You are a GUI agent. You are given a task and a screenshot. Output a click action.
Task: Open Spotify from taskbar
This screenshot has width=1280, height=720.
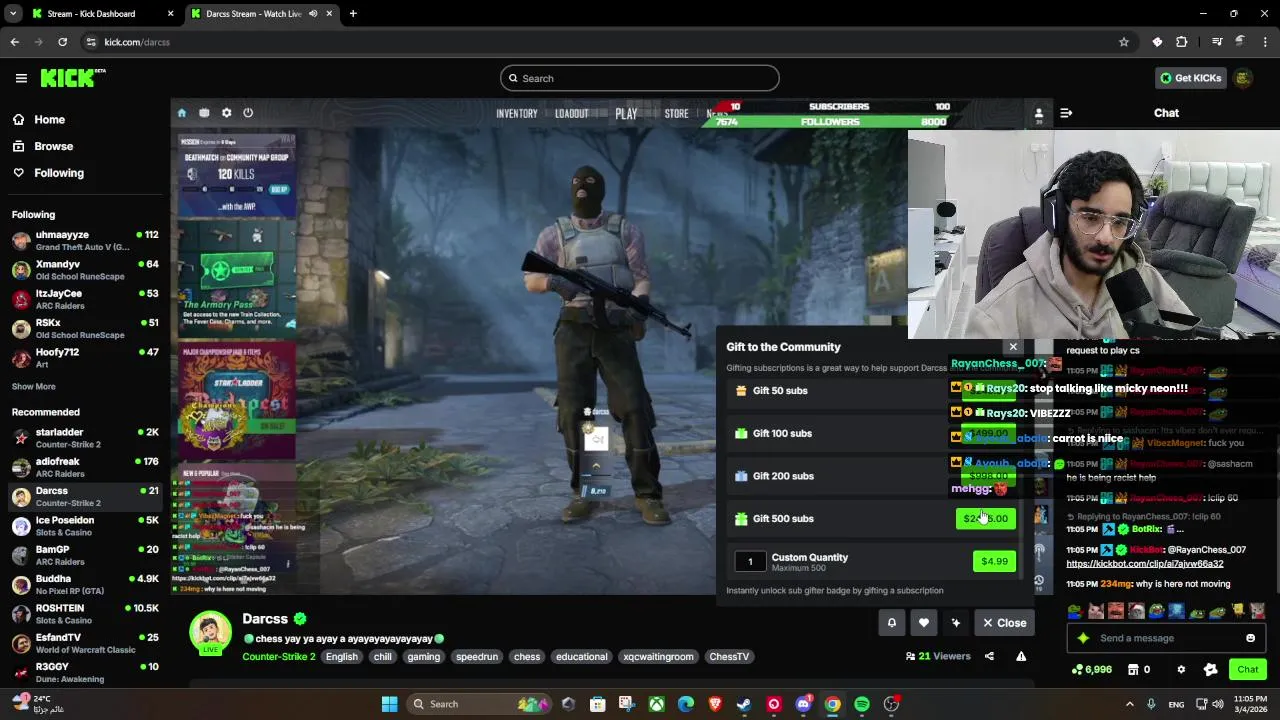click(862, 704)
